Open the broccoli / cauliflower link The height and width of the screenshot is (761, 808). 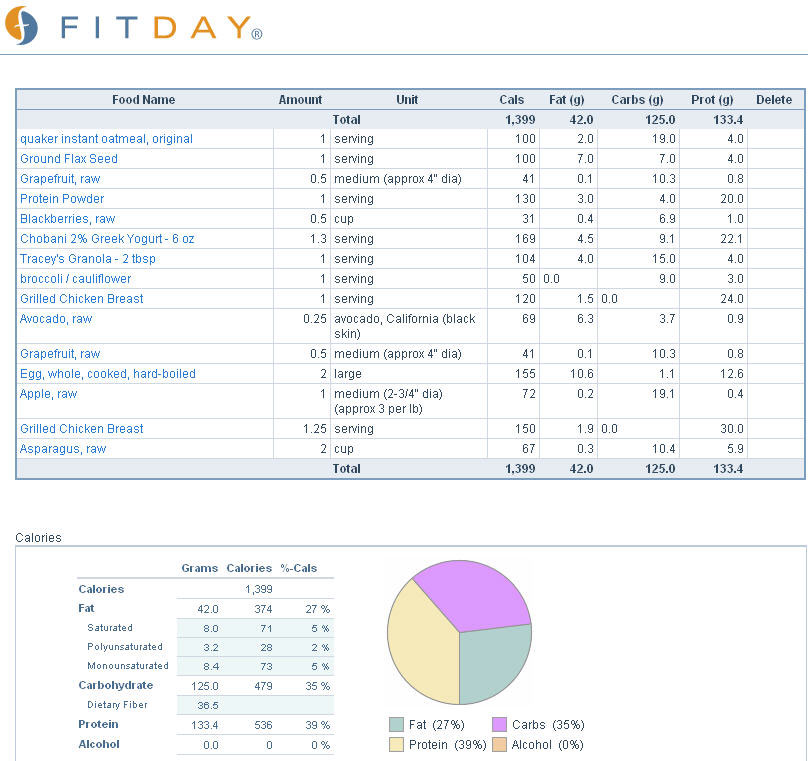[x=75, y=279]
